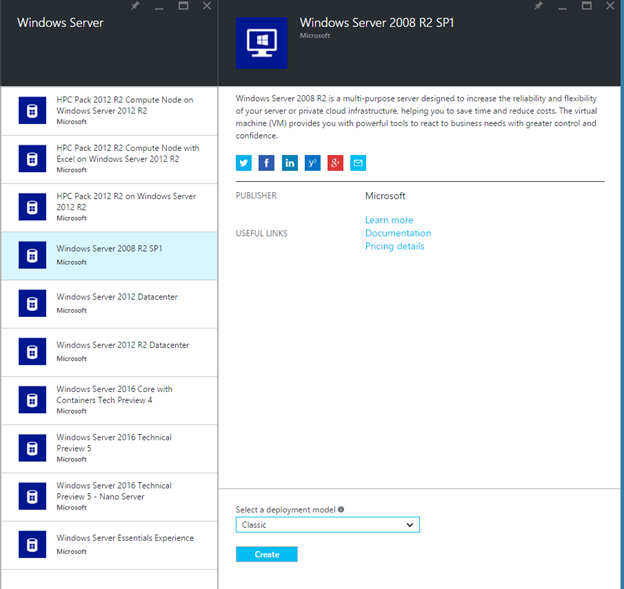Share via Yammer icon
Image resolution: width=624 pixels, height=589 pixels.
point(312,163)
